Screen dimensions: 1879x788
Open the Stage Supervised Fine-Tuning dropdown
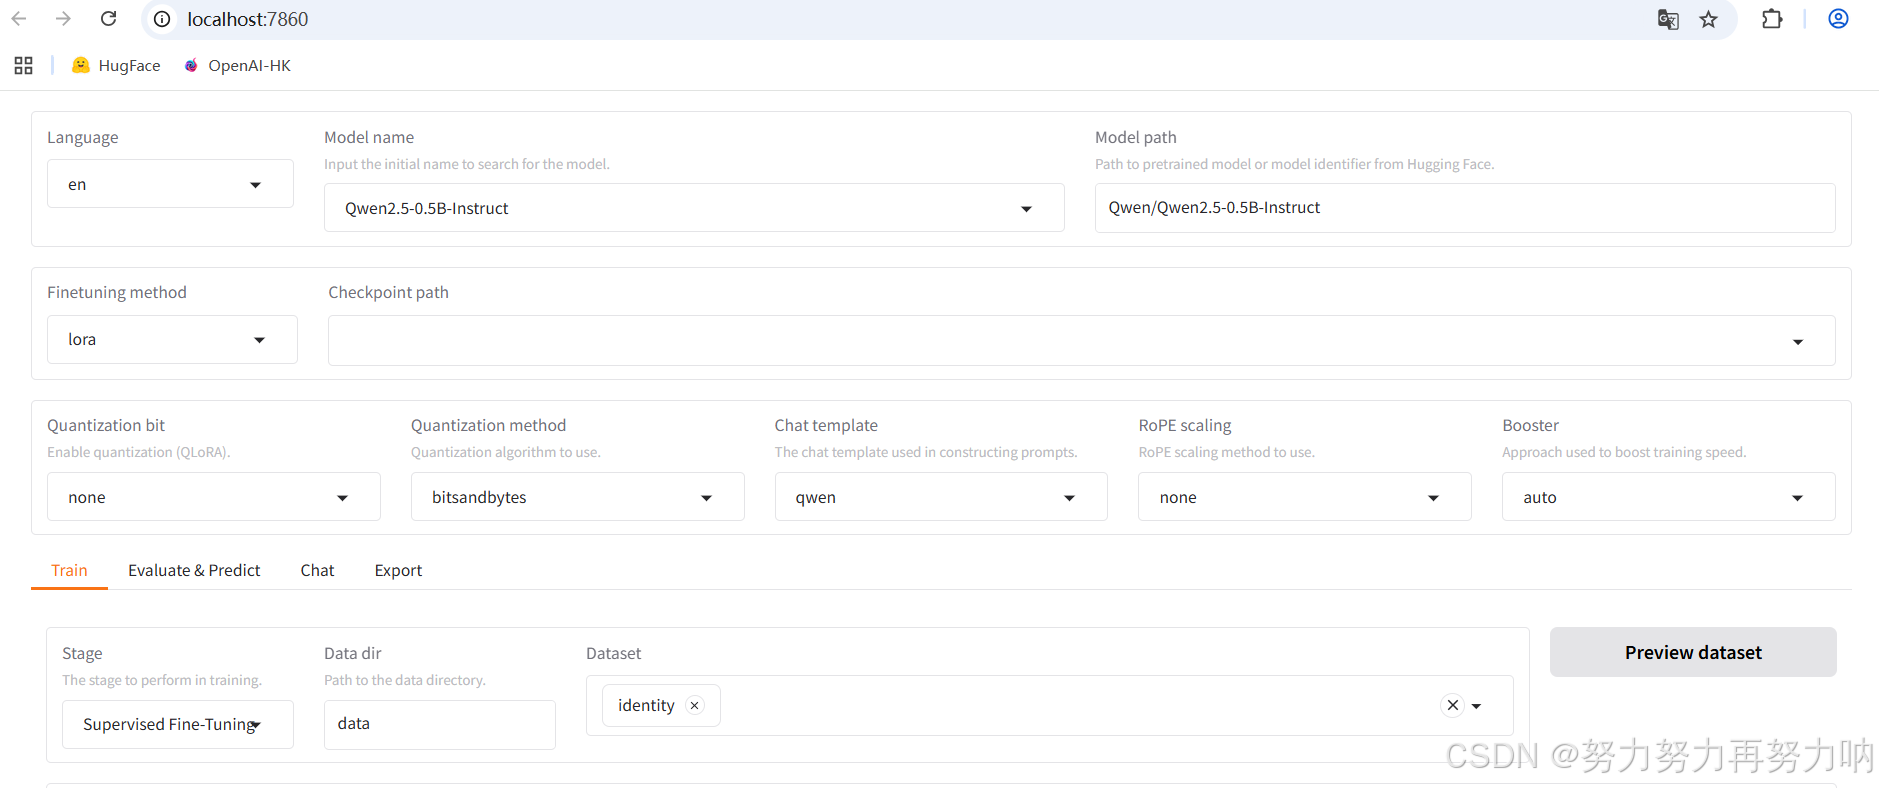177,724
